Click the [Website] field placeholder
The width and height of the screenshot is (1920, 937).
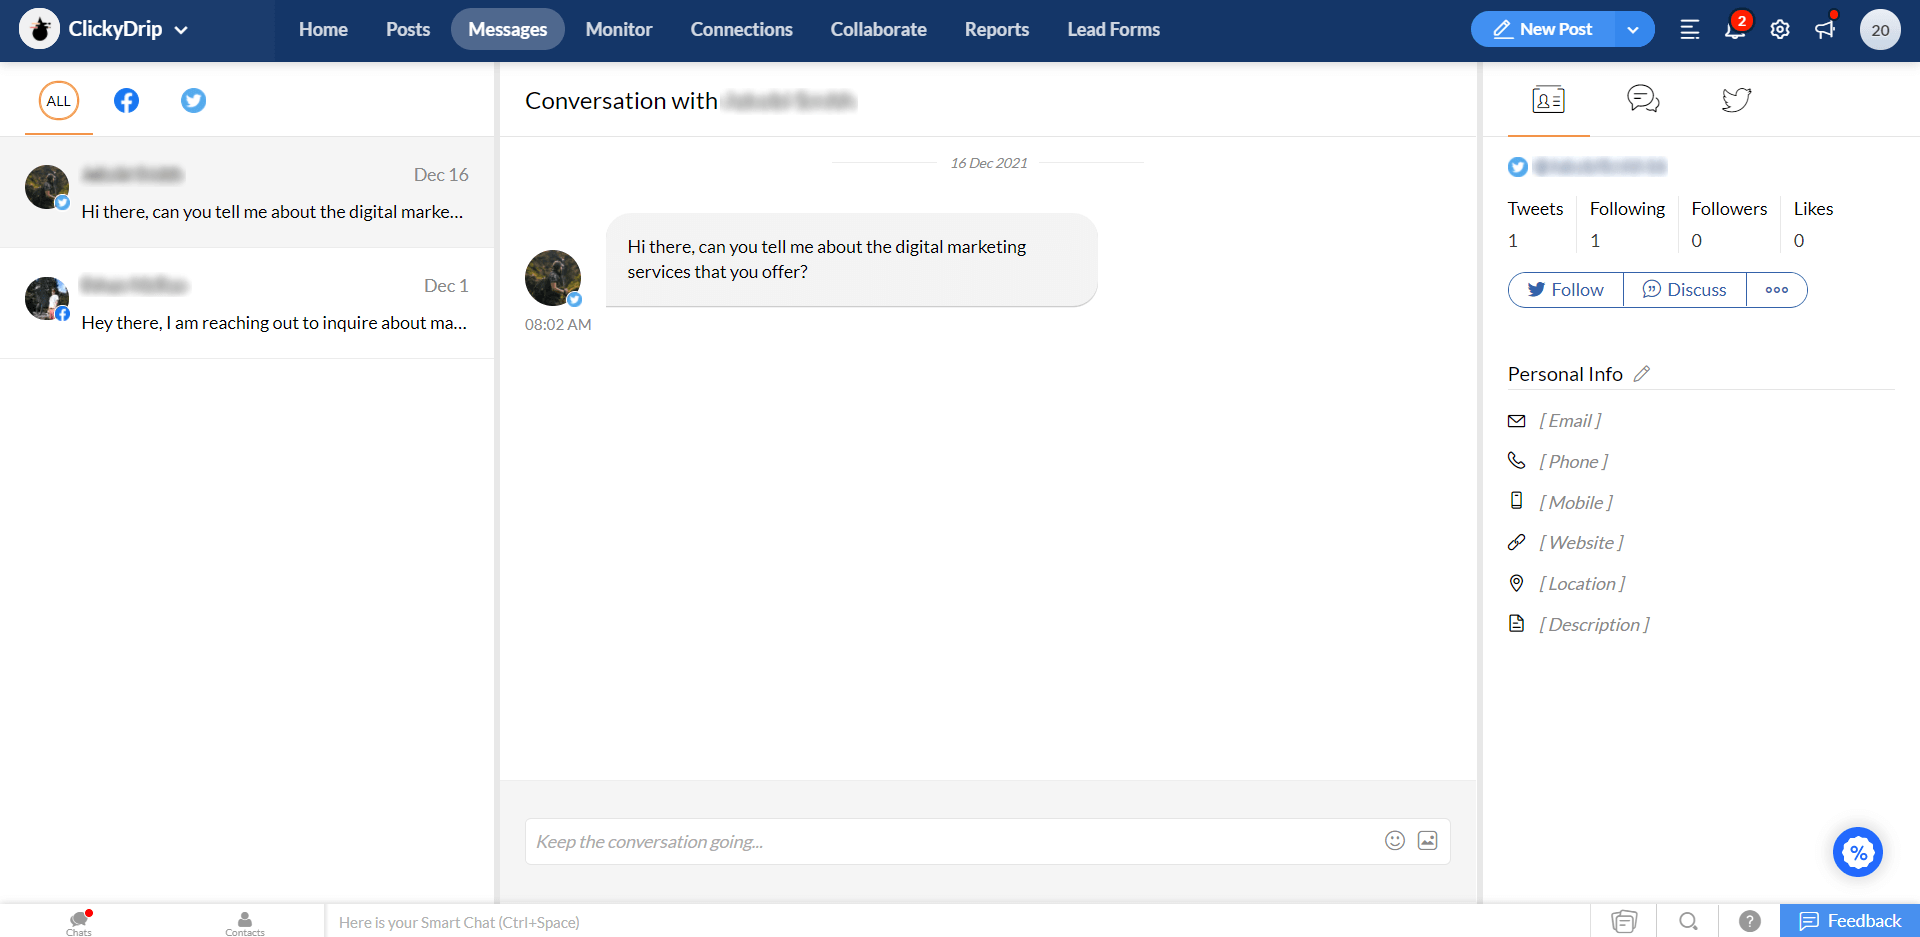click(x=1581, y=543)
